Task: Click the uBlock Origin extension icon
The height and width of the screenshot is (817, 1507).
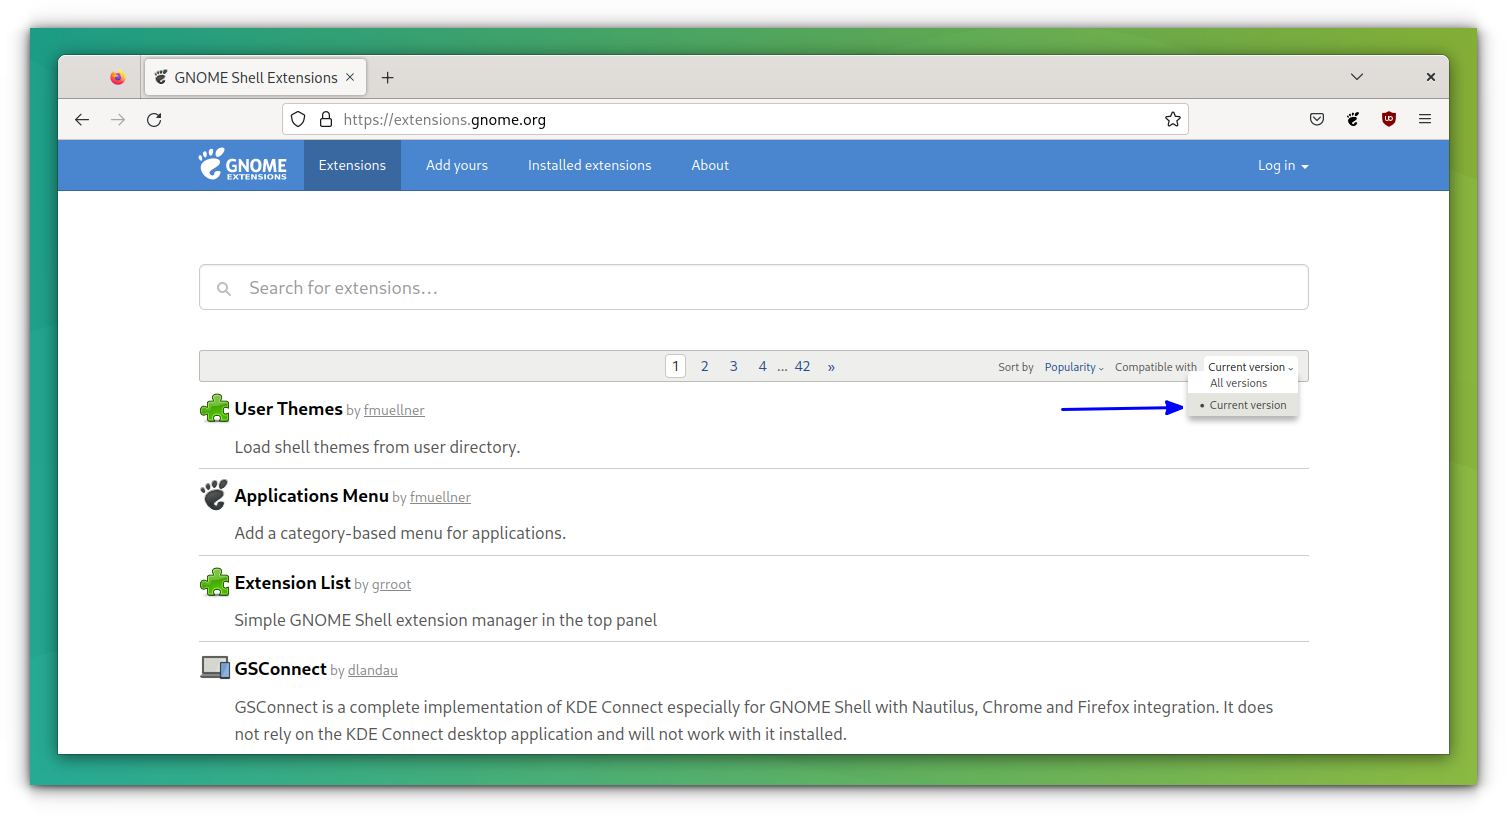Action: (x=1389, y=119)
